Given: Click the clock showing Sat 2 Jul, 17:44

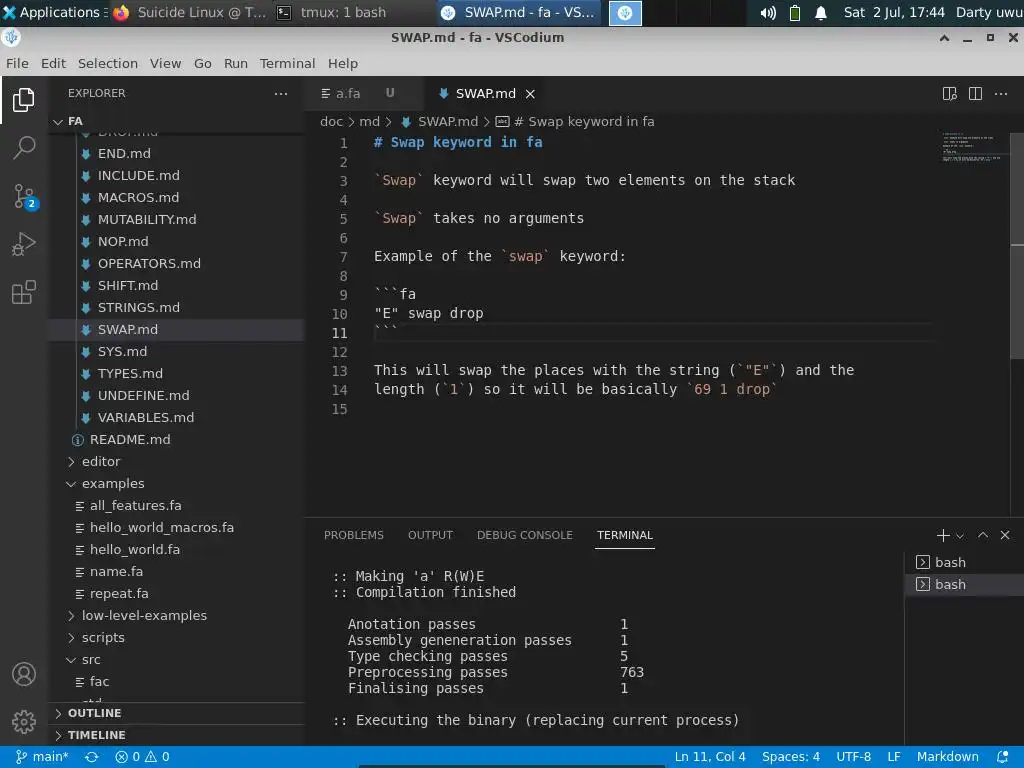Looking at the screenshot, I should [x=894, y=12].
